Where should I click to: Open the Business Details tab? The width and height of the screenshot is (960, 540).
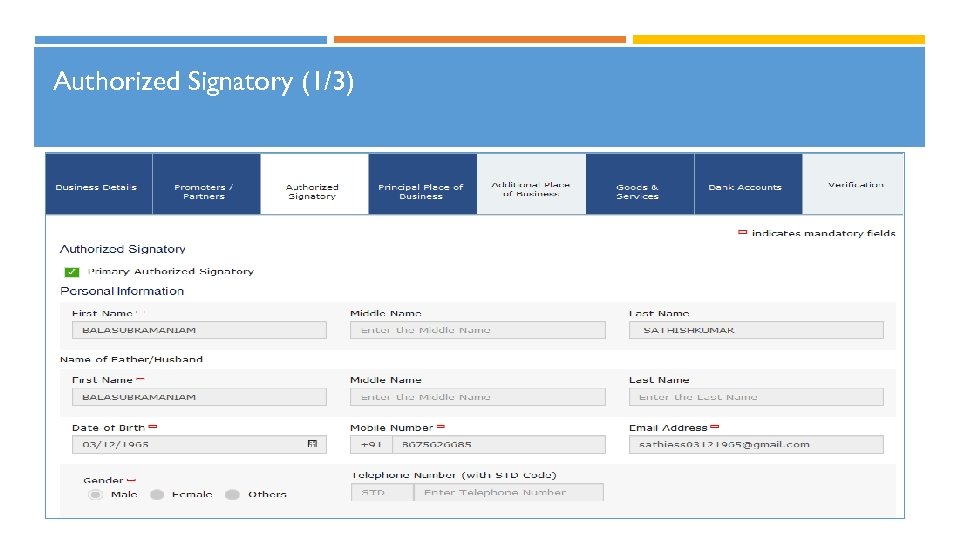coord(99,184)
